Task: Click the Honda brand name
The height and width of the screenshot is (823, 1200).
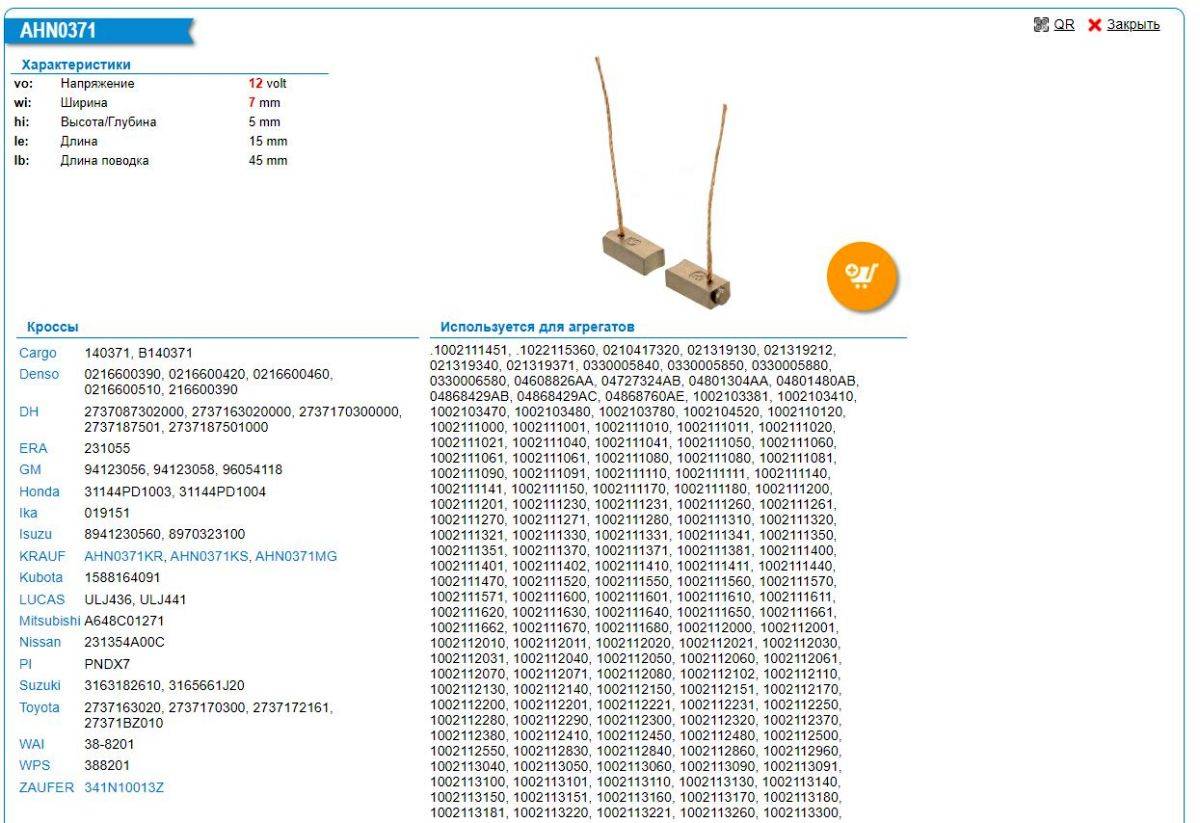Action: pos(40,491)
